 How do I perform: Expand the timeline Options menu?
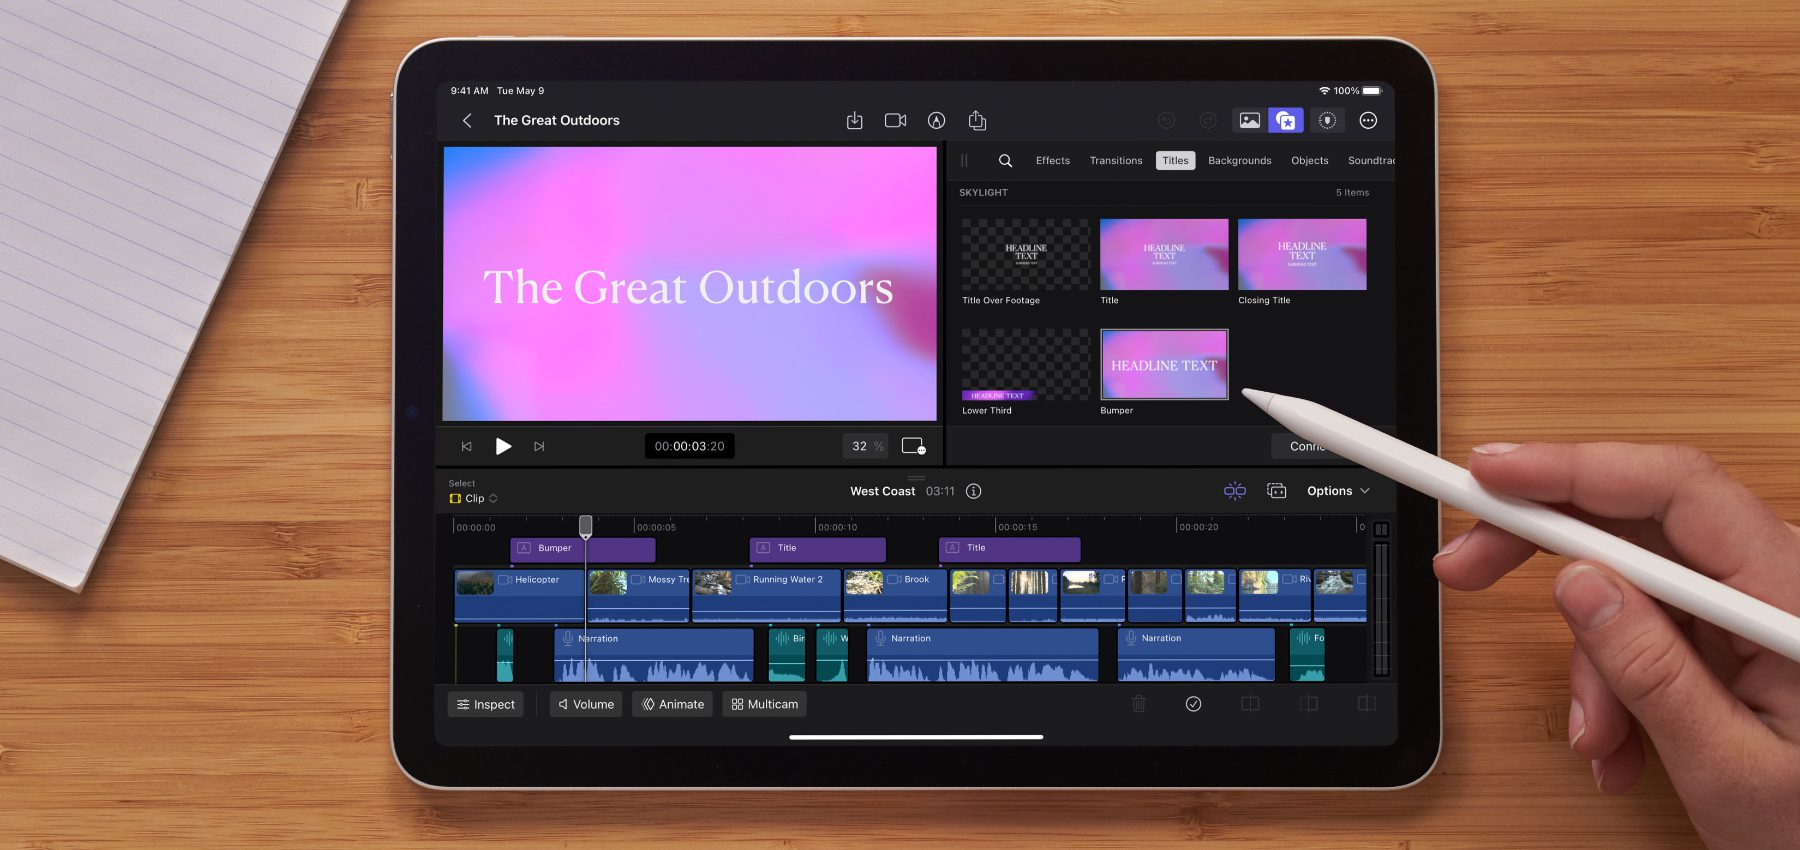coord(1337,491)
